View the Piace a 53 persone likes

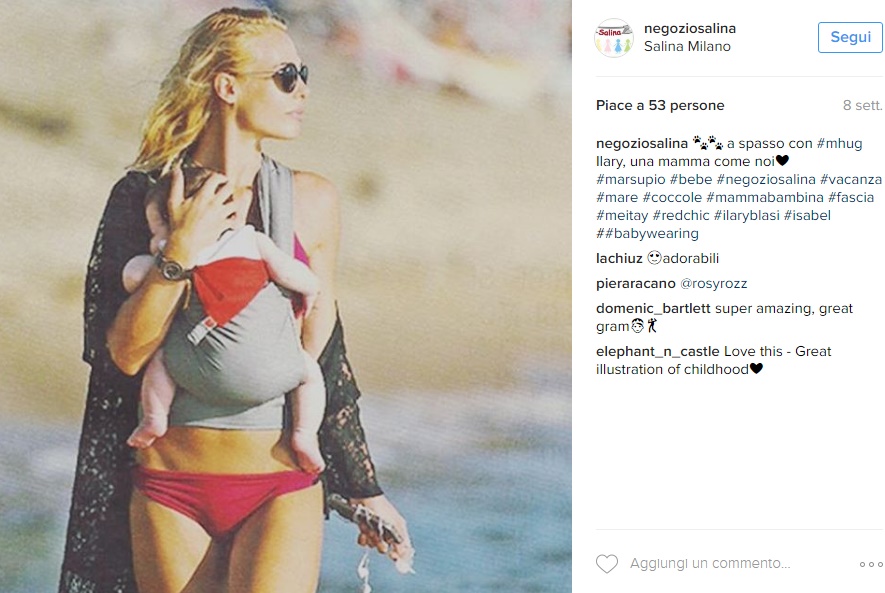(x=660, y=106)
